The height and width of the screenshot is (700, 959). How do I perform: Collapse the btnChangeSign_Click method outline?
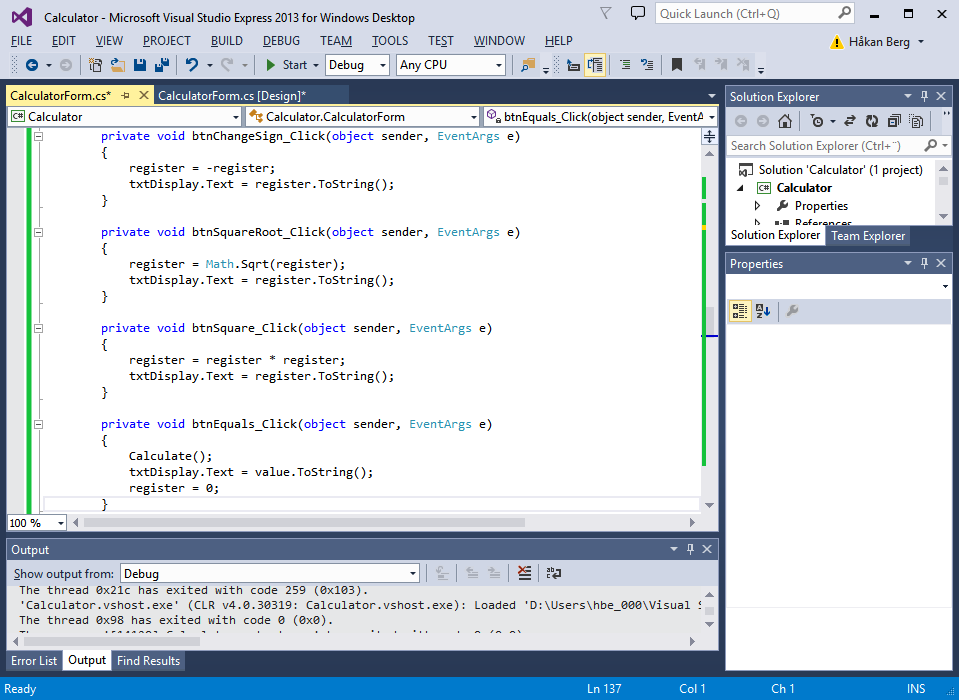39,136
